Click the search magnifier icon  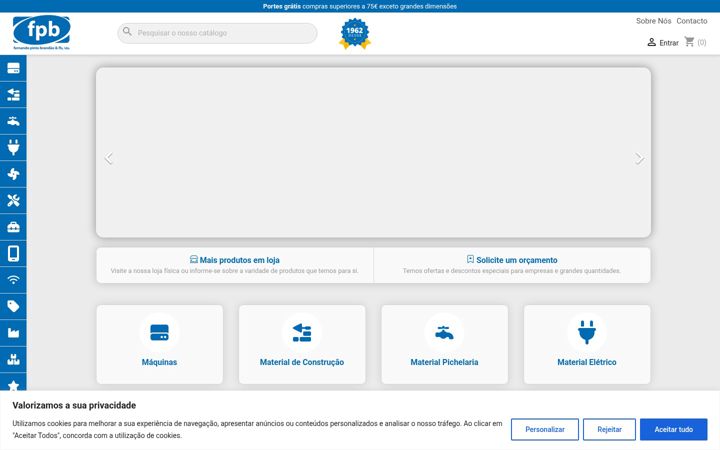(x=127, y=32)
